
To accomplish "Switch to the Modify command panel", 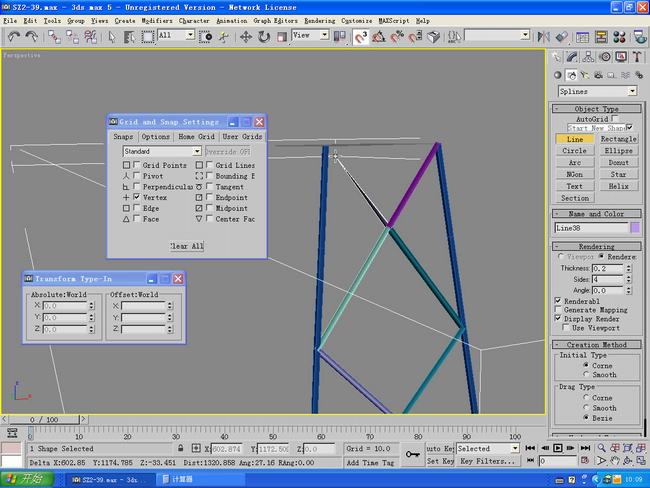I will pyautogui.click(x=572, y=57).
